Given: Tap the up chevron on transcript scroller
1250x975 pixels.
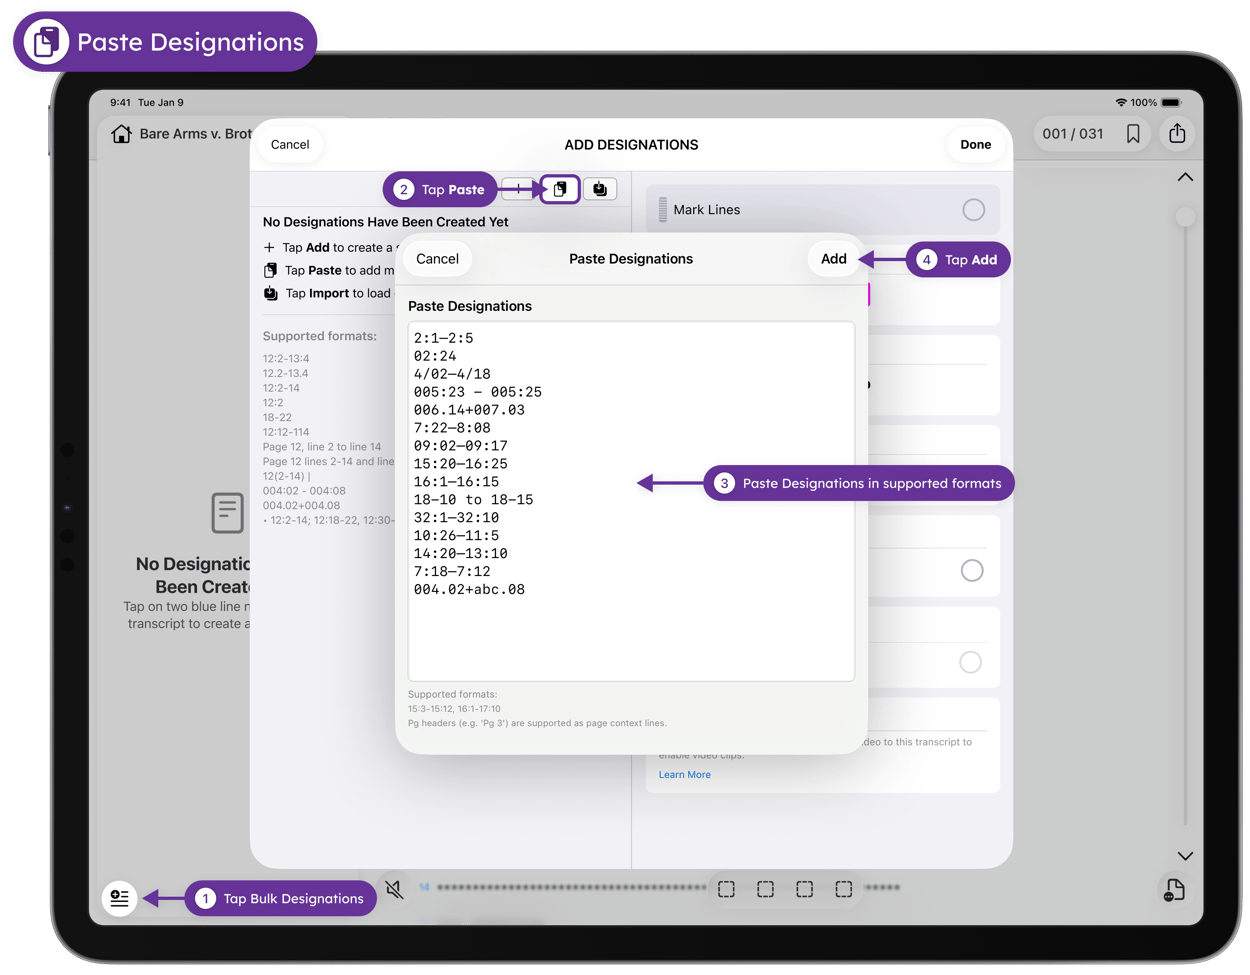Looking at the screenshot, I should pos(1185,177).
